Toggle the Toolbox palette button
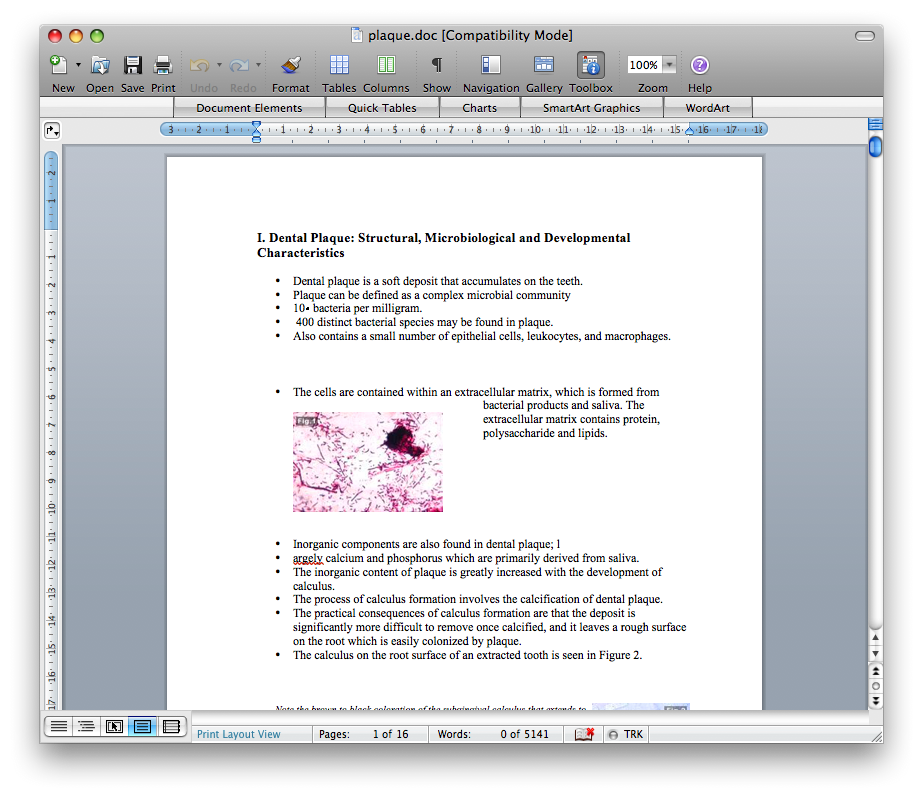923x798 pixels. tap(590, 66)
